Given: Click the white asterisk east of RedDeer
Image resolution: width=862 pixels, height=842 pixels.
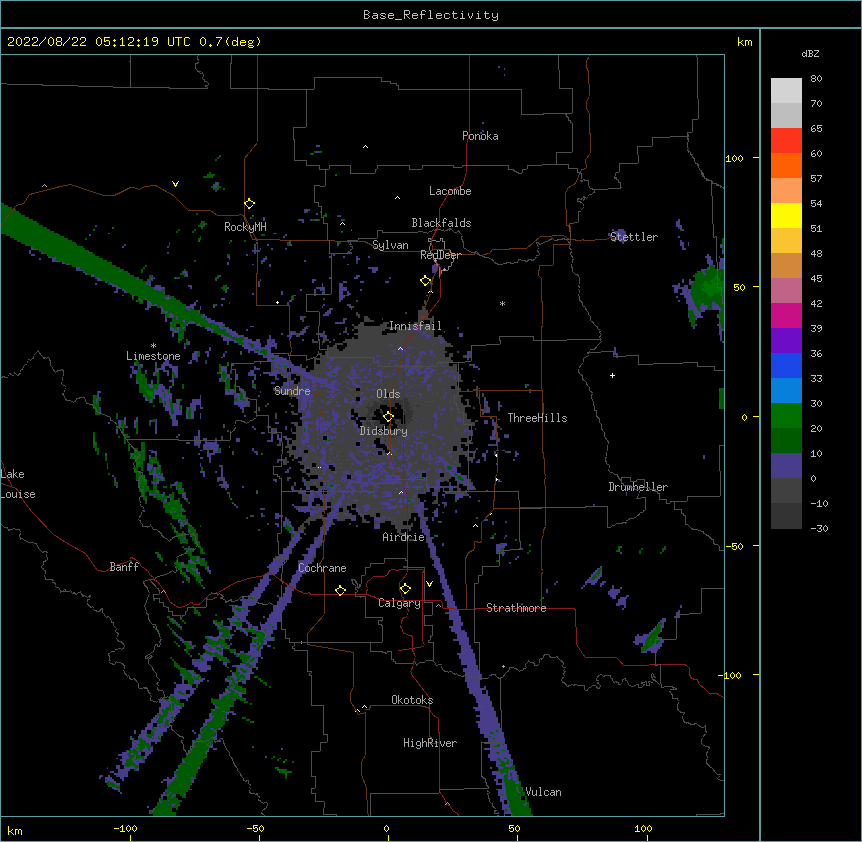Looking at the screenshot, I should click(x=502, y=303).
